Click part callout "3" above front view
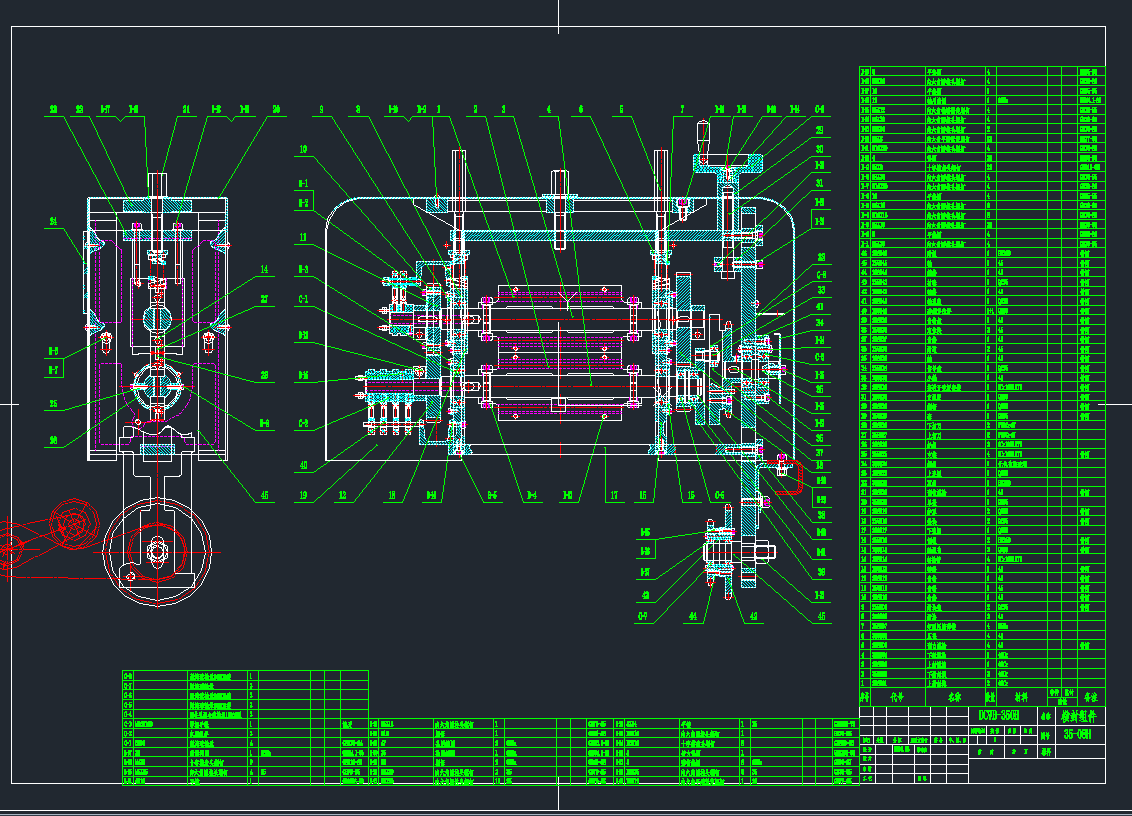This screenshot has width=1132, height=816. tap(504, 110)
